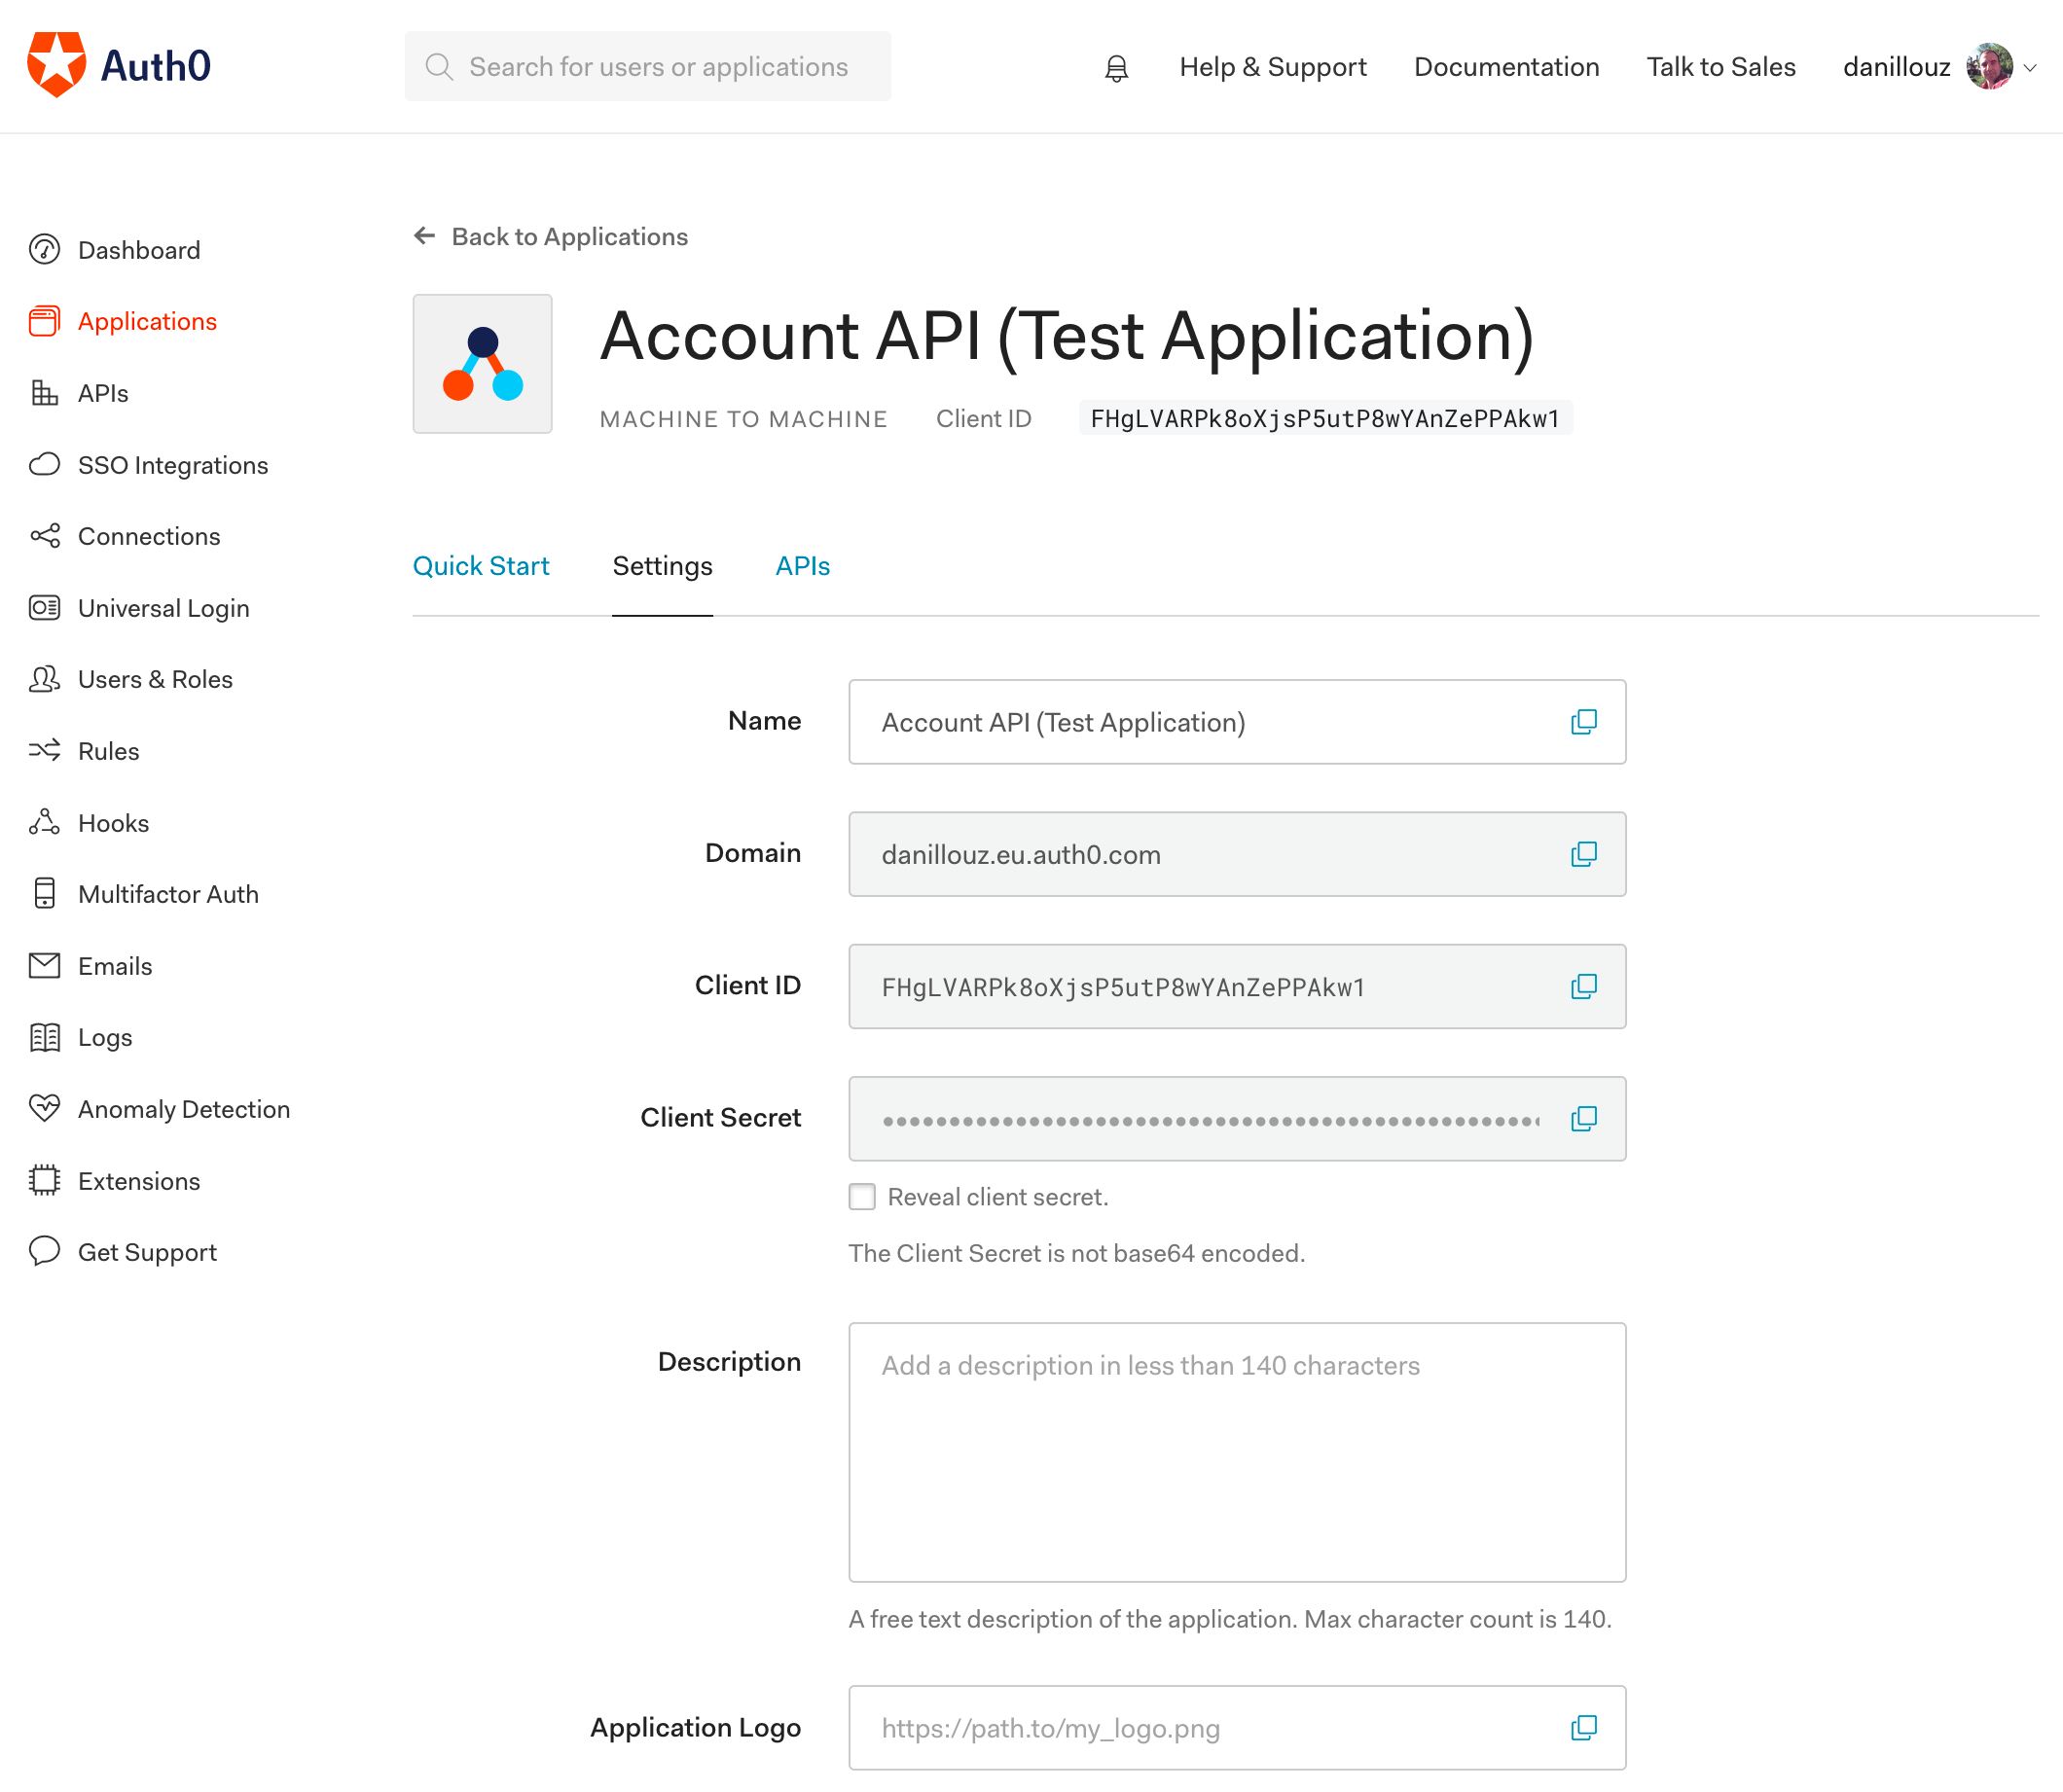Open Anomaly Detection from sidebar
Screen dimensions: 2063x1792
pyautogui.click(x=183, y=1109)
